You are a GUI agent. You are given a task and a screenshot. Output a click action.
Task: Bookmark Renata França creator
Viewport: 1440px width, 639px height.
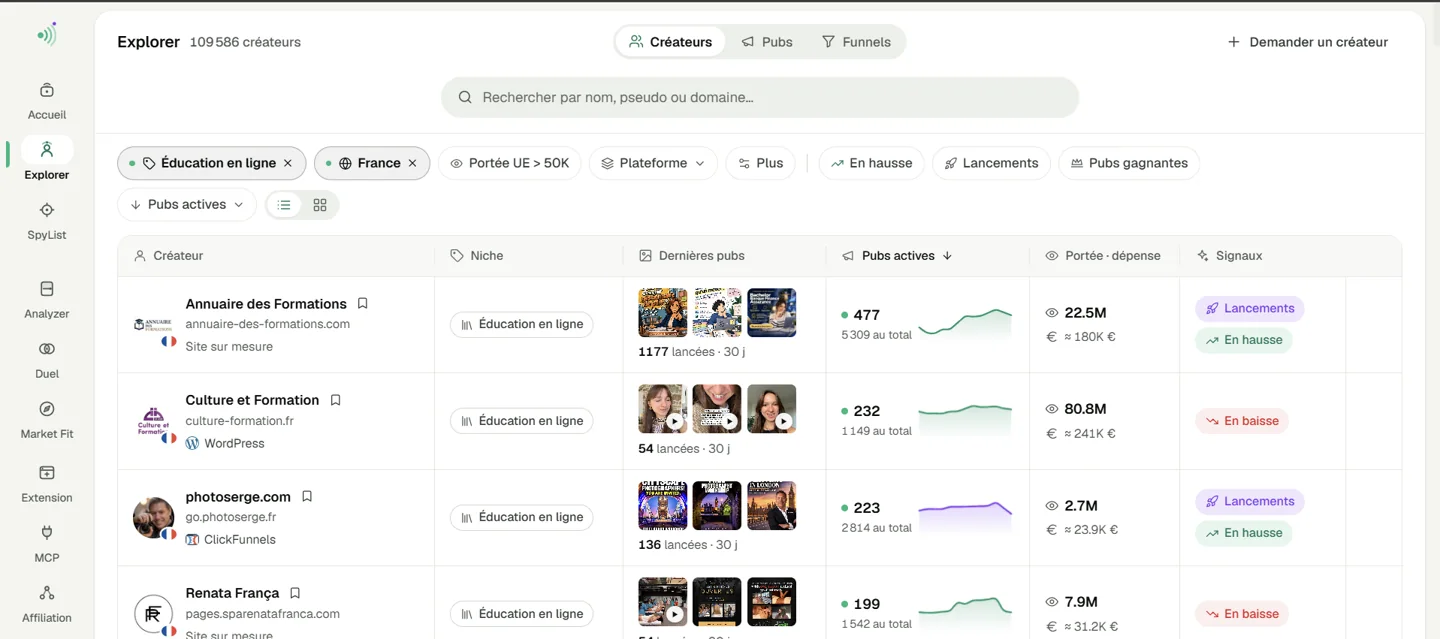click(295, 593)
